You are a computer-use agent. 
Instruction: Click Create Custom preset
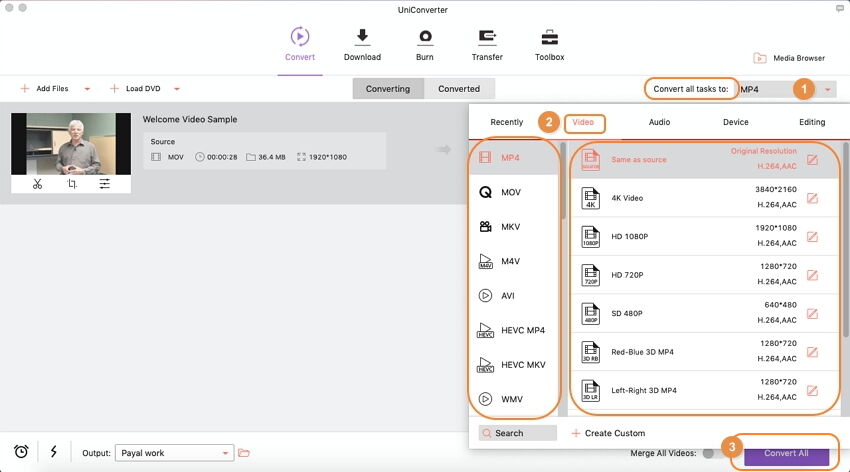pyautogui.click(x=608, y=433)
